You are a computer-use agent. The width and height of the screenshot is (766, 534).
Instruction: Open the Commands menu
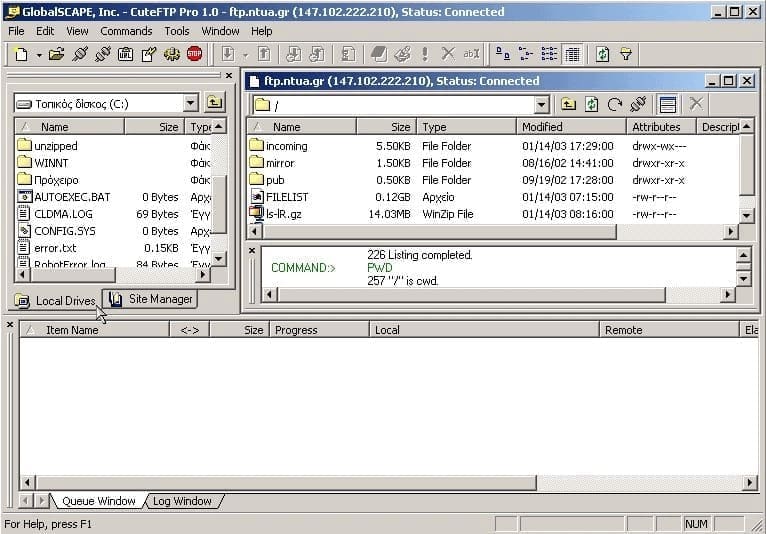click(x=126, y=31)
